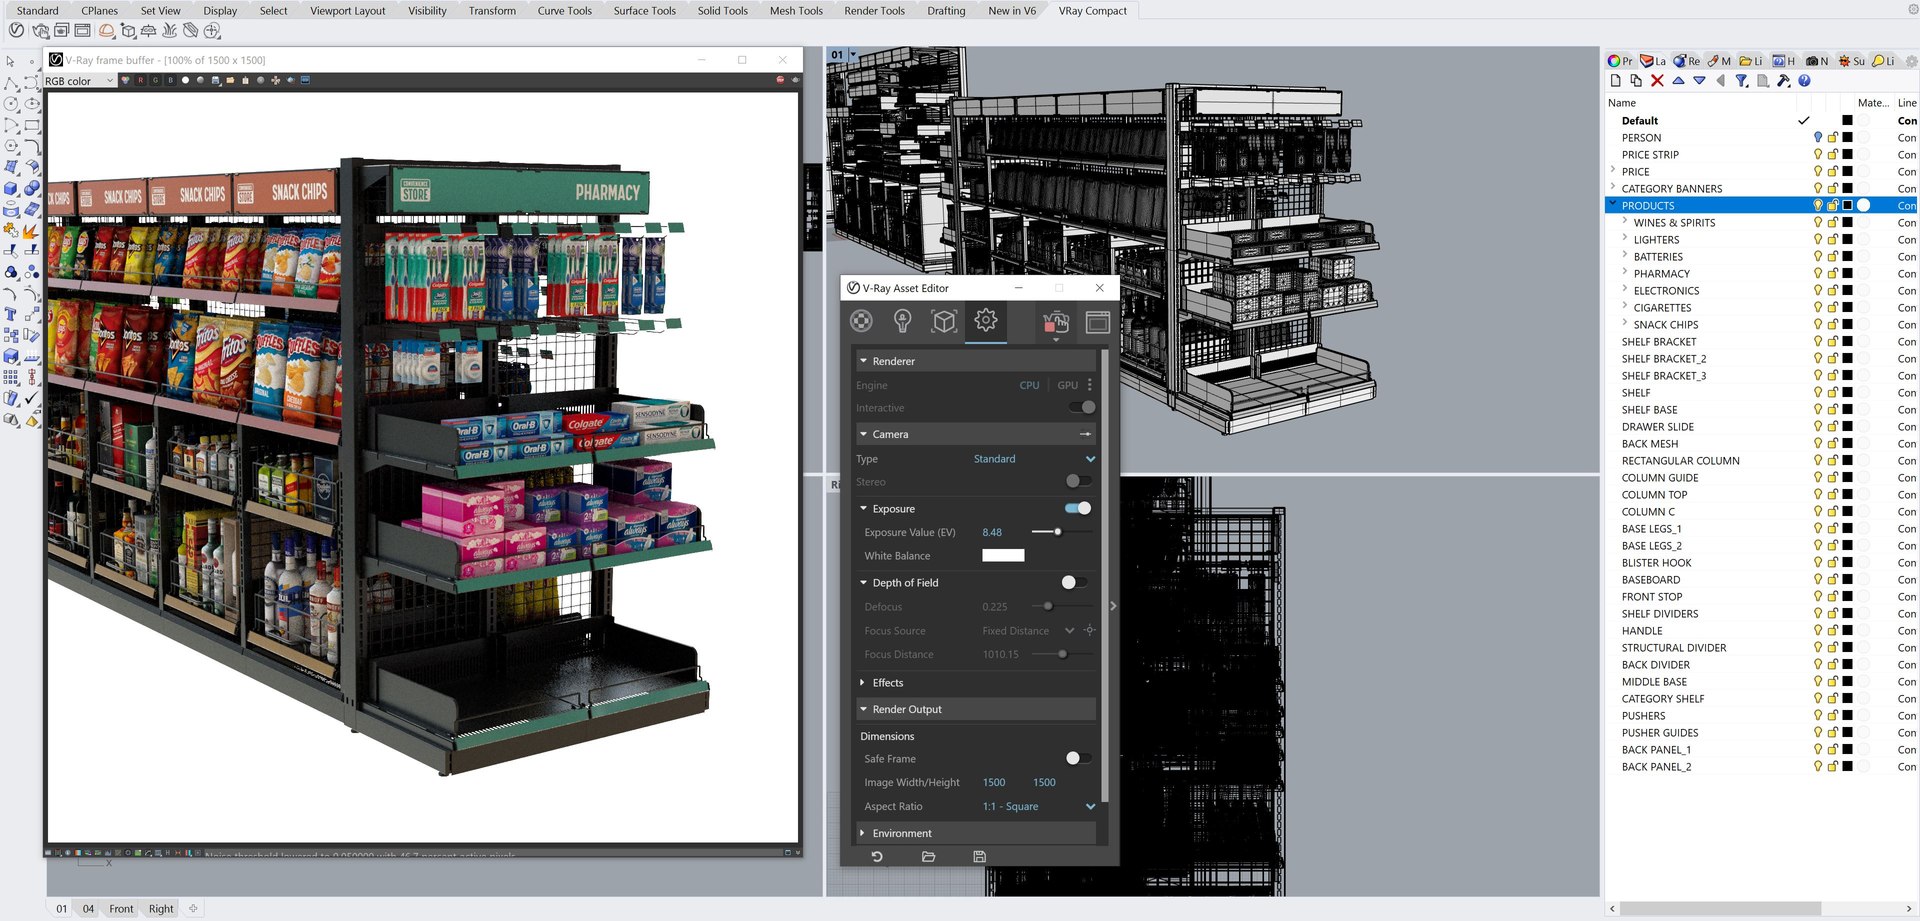Open the Curve Tools toolbar tab
Screen dimensions: 1920x921
[565, 11]
